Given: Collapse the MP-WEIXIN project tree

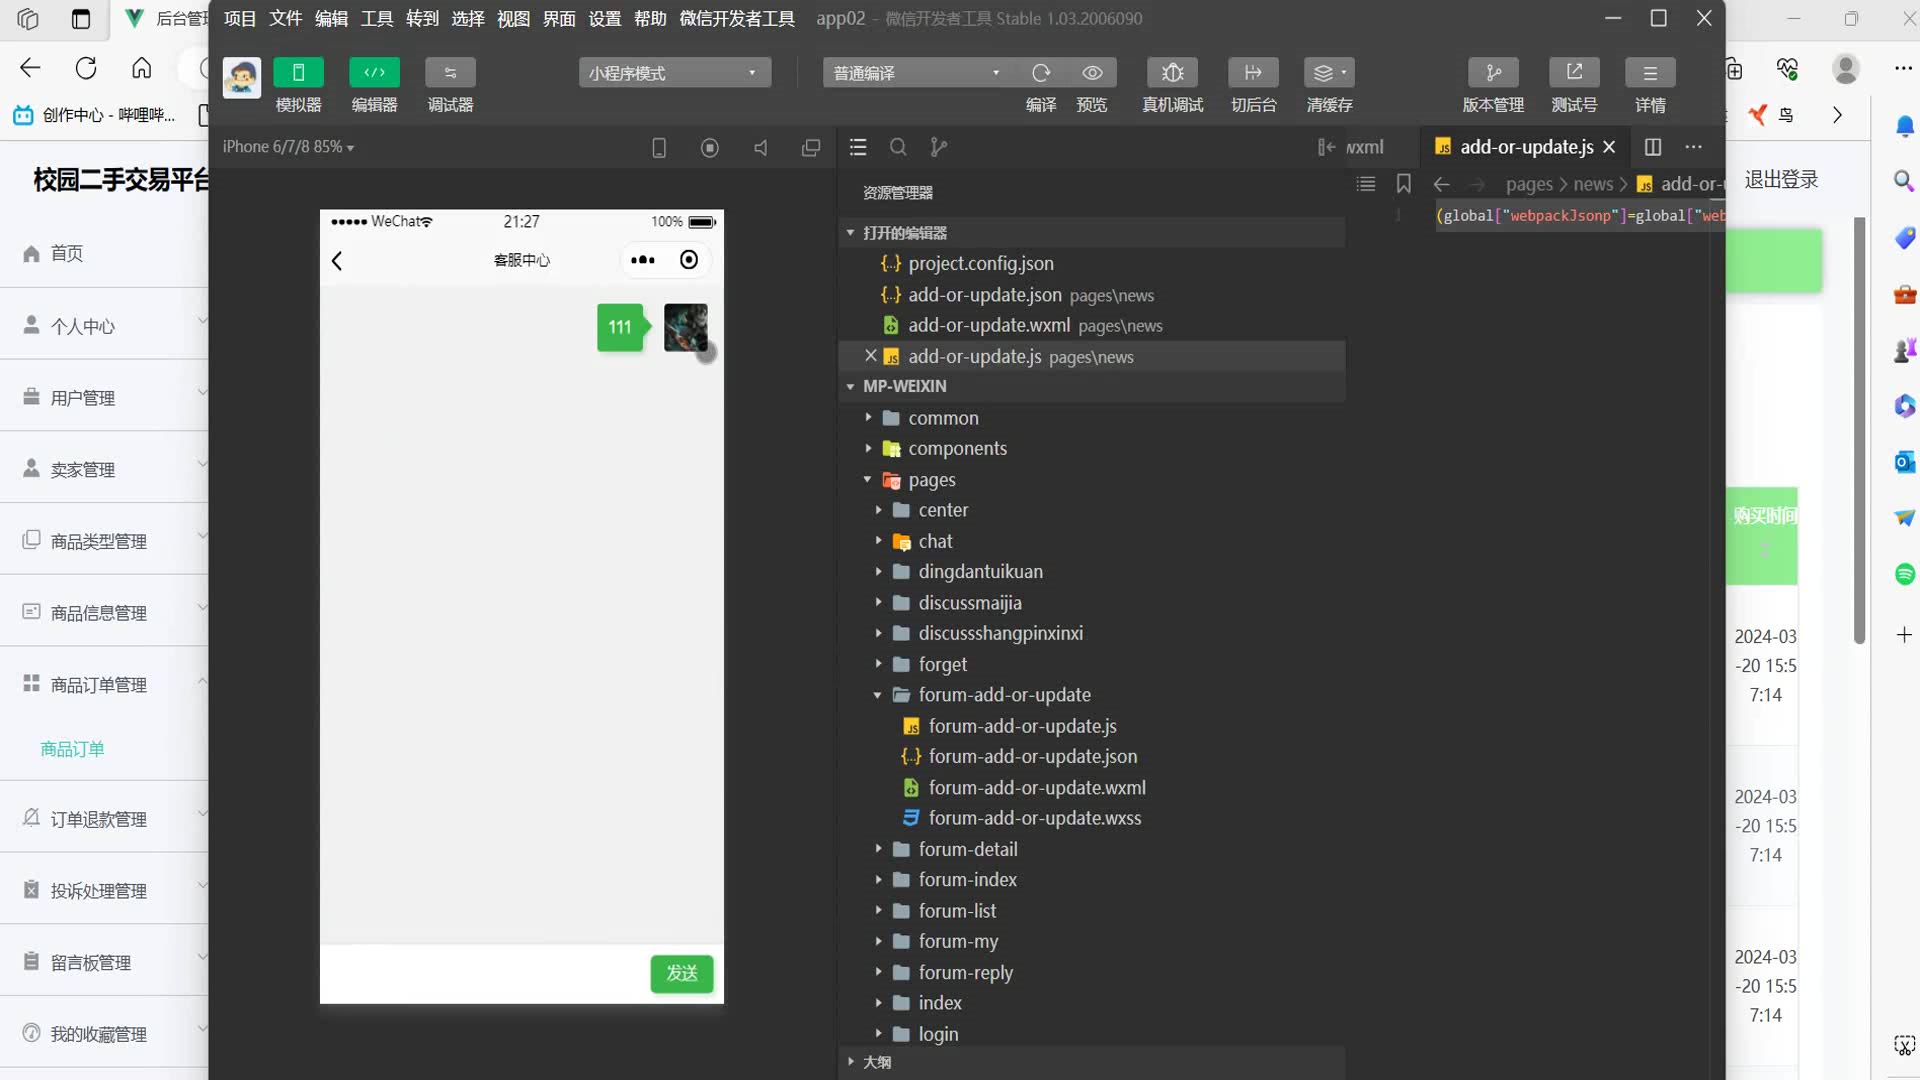Looking at the screenshot, I should 1092,386.
